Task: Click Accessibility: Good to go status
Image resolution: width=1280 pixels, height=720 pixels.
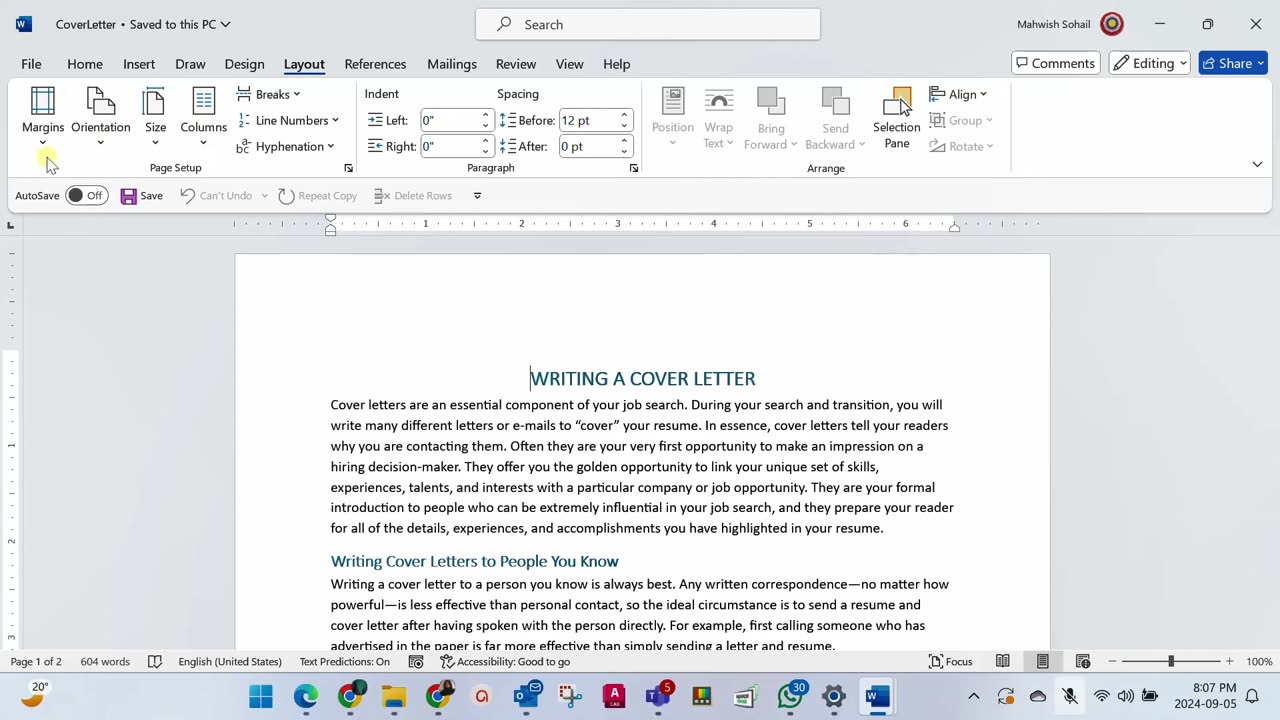Action: click(505, 661)
